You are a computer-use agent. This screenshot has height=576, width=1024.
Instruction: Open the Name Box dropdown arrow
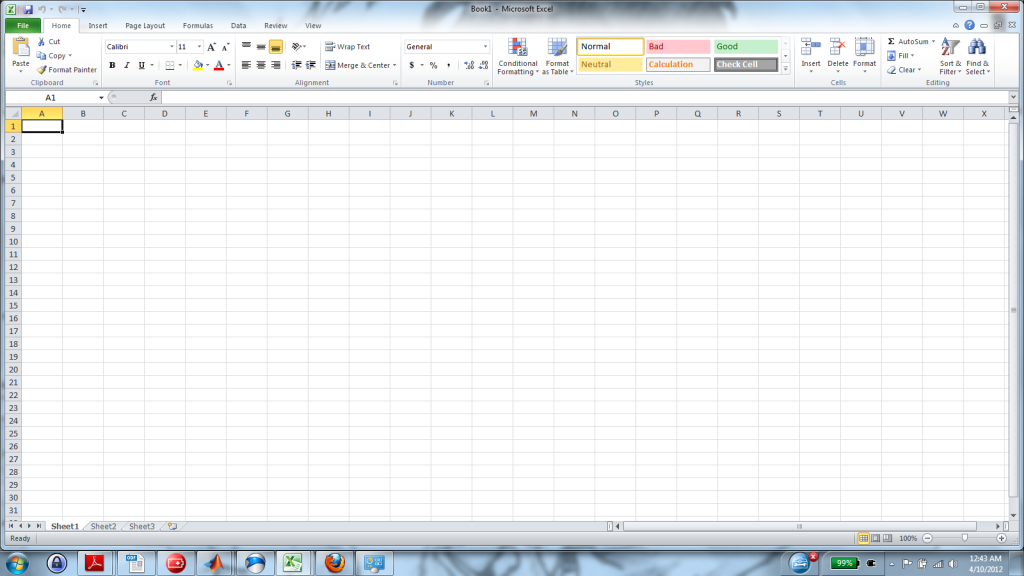click(x=101, y=97)
